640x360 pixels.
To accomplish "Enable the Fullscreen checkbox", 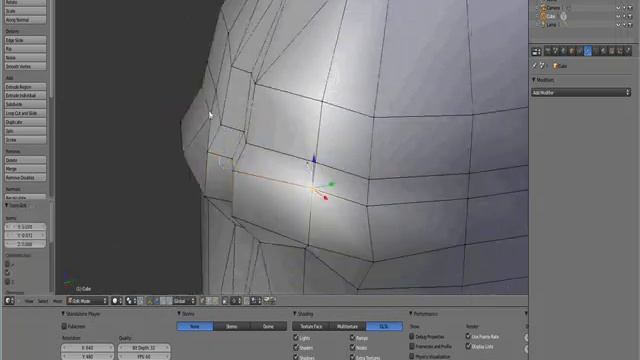I will [64, 327].
